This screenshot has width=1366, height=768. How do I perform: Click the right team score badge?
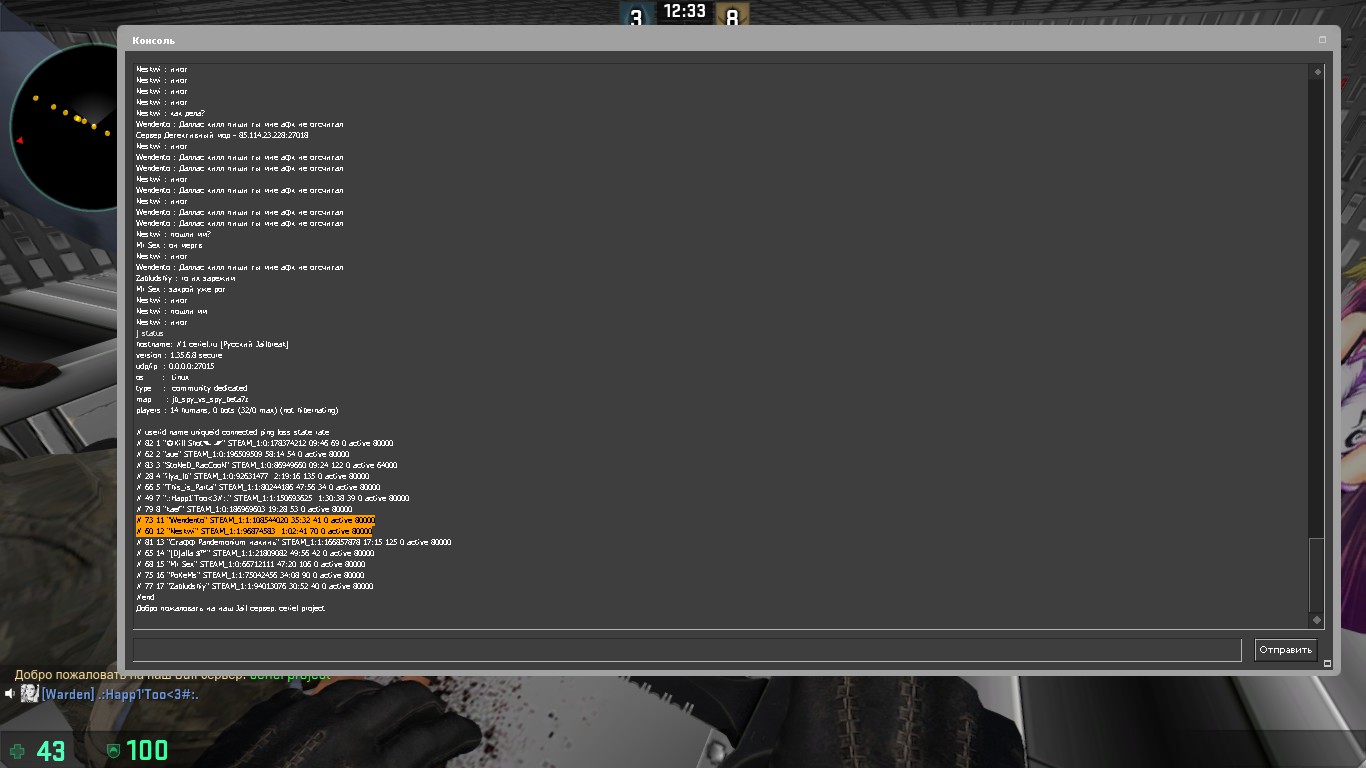pos(732,16)
